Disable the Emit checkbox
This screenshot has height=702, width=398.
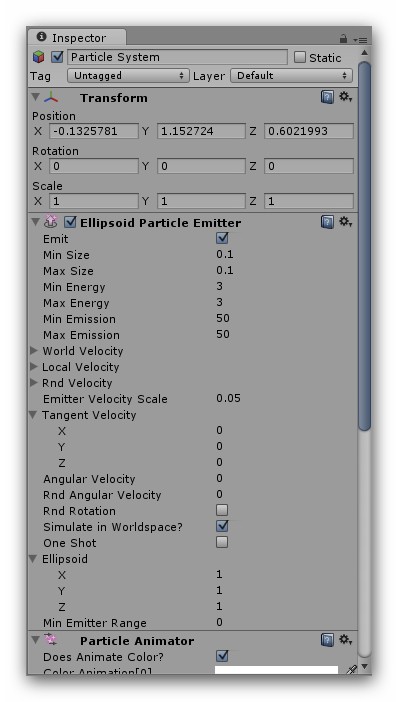(222, 238)
